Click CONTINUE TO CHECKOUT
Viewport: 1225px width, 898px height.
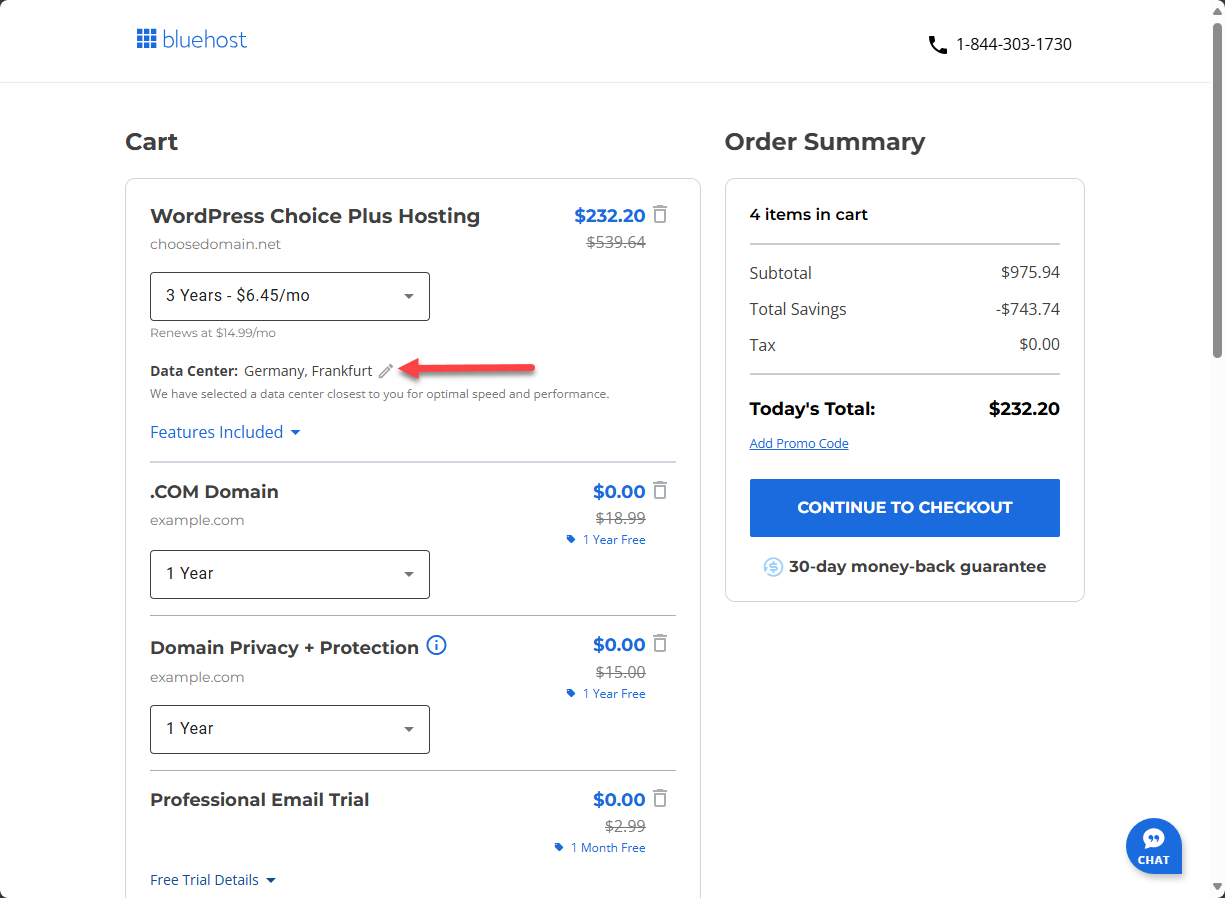pyautogui.click(x=904, y=508)
